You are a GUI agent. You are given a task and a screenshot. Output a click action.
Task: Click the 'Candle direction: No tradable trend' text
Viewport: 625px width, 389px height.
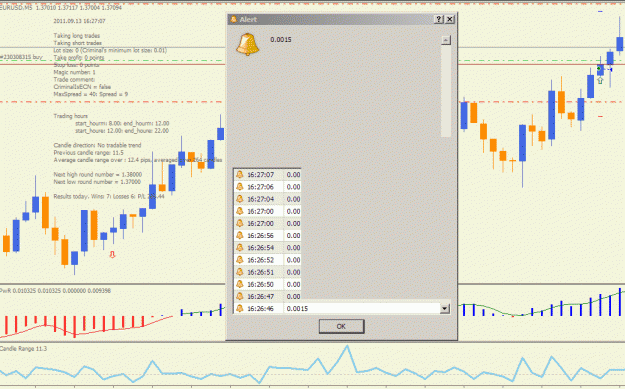coord(97,145)
